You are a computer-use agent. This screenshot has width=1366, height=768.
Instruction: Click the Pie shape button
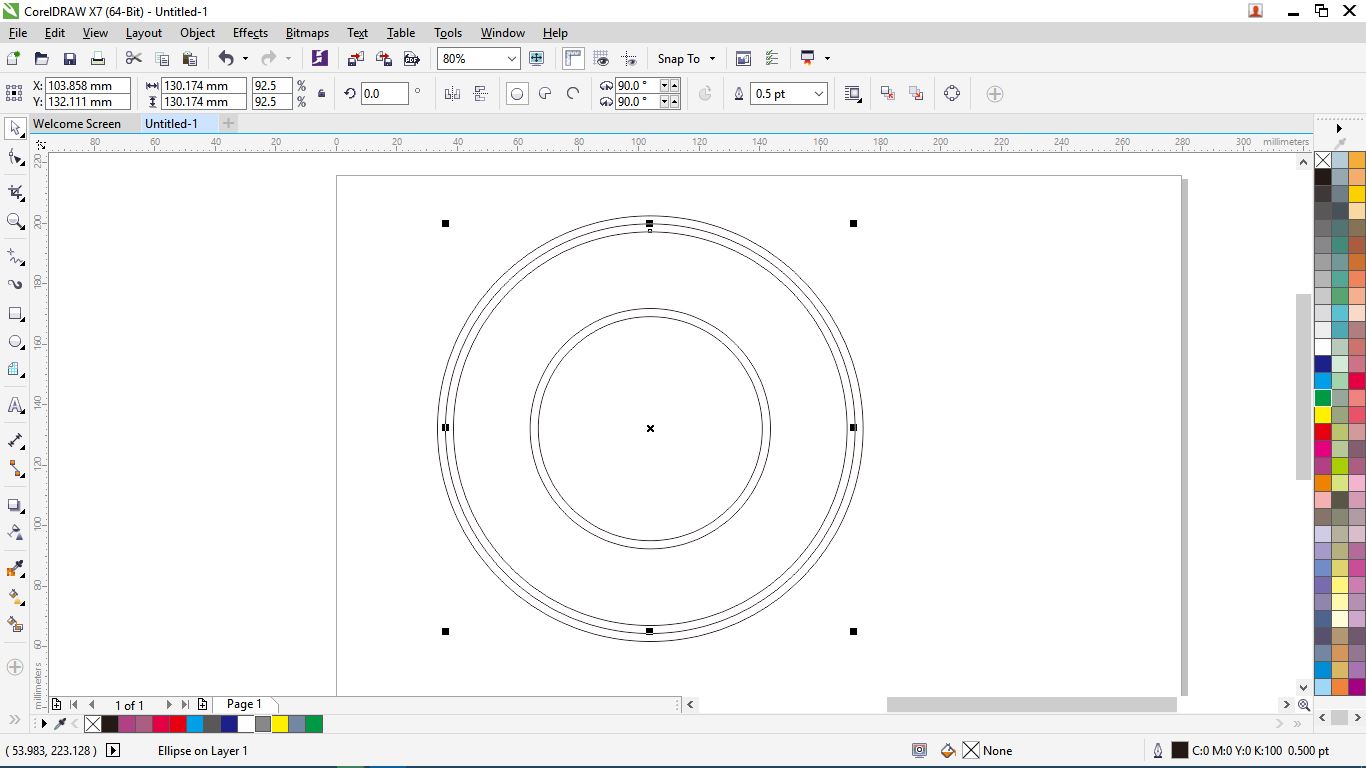(545, 94)
